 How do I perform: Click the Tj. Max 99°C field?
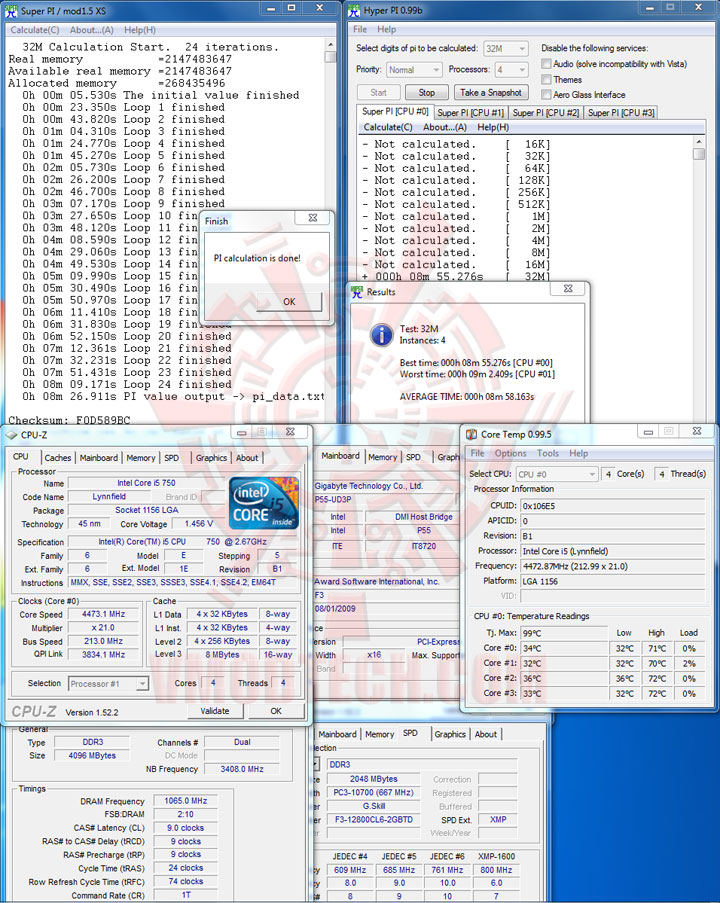[564, 633]
